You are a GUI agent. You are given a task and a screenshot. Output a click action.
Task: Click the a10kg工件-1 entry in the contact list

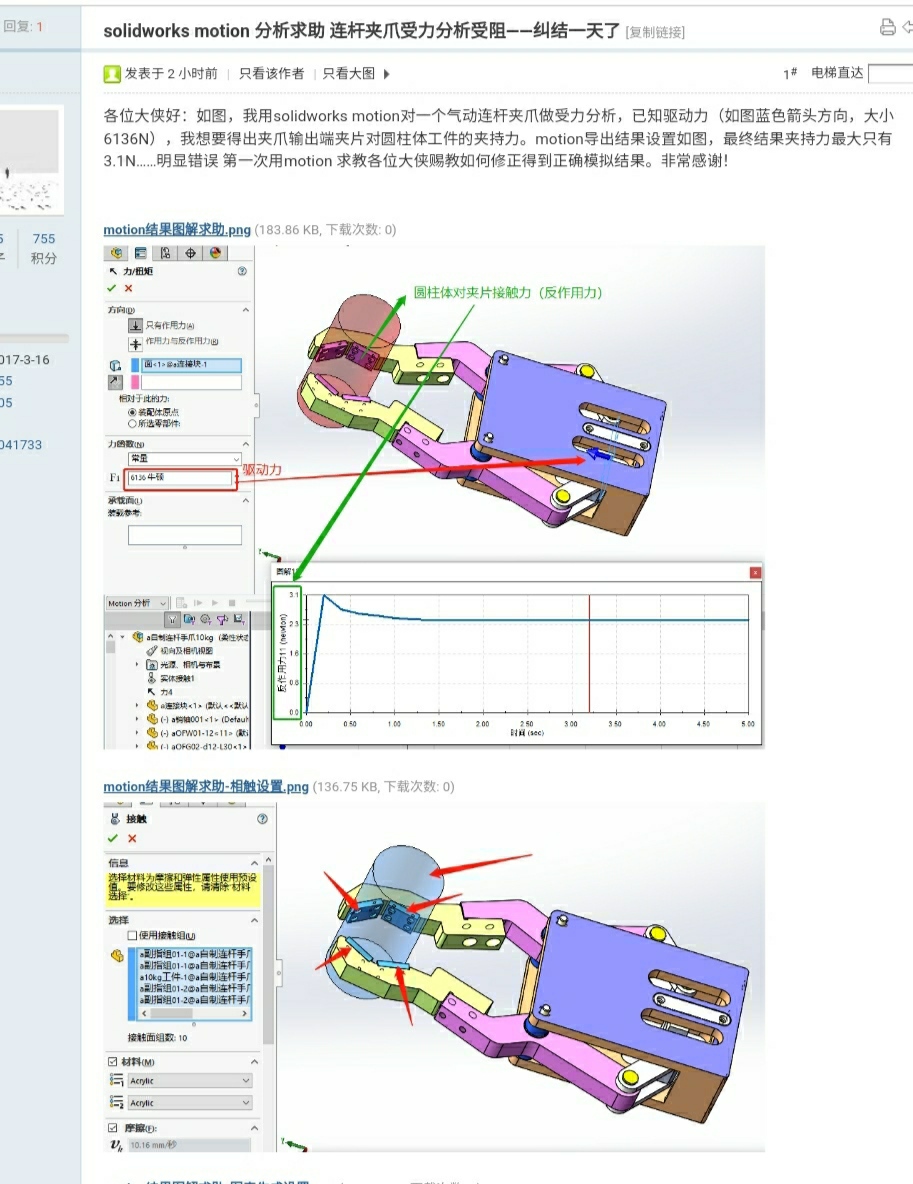(195, 977)
